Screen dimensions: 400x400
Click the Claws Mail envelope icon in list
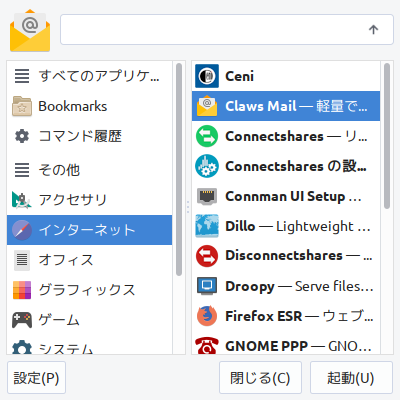tap(207, 106)
